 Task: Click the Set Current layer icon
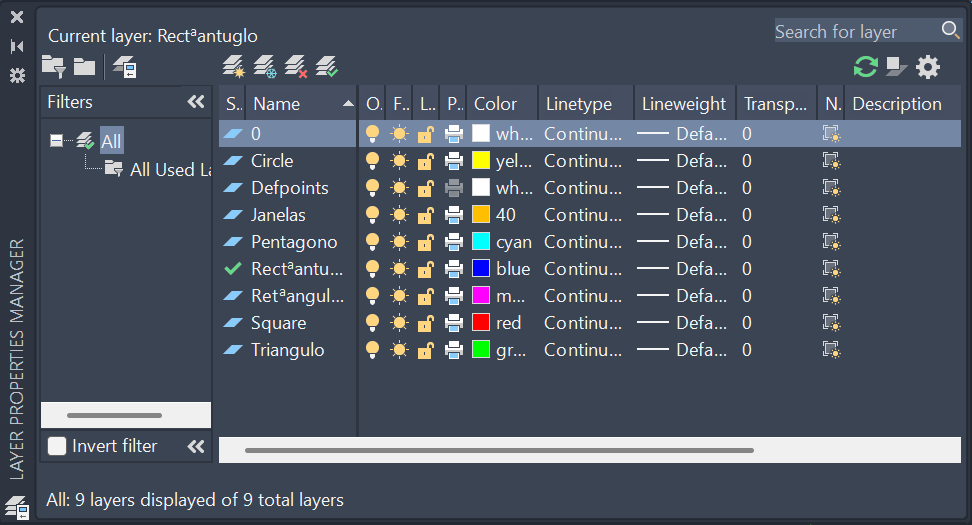click(327, 67)
